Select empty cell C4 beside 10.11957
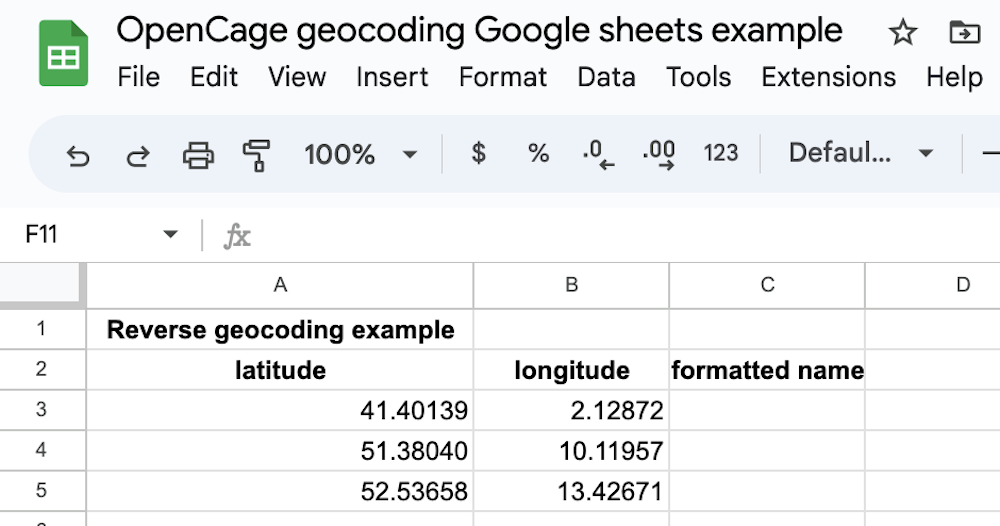The image size is (1000, 526). coord(767,450)
